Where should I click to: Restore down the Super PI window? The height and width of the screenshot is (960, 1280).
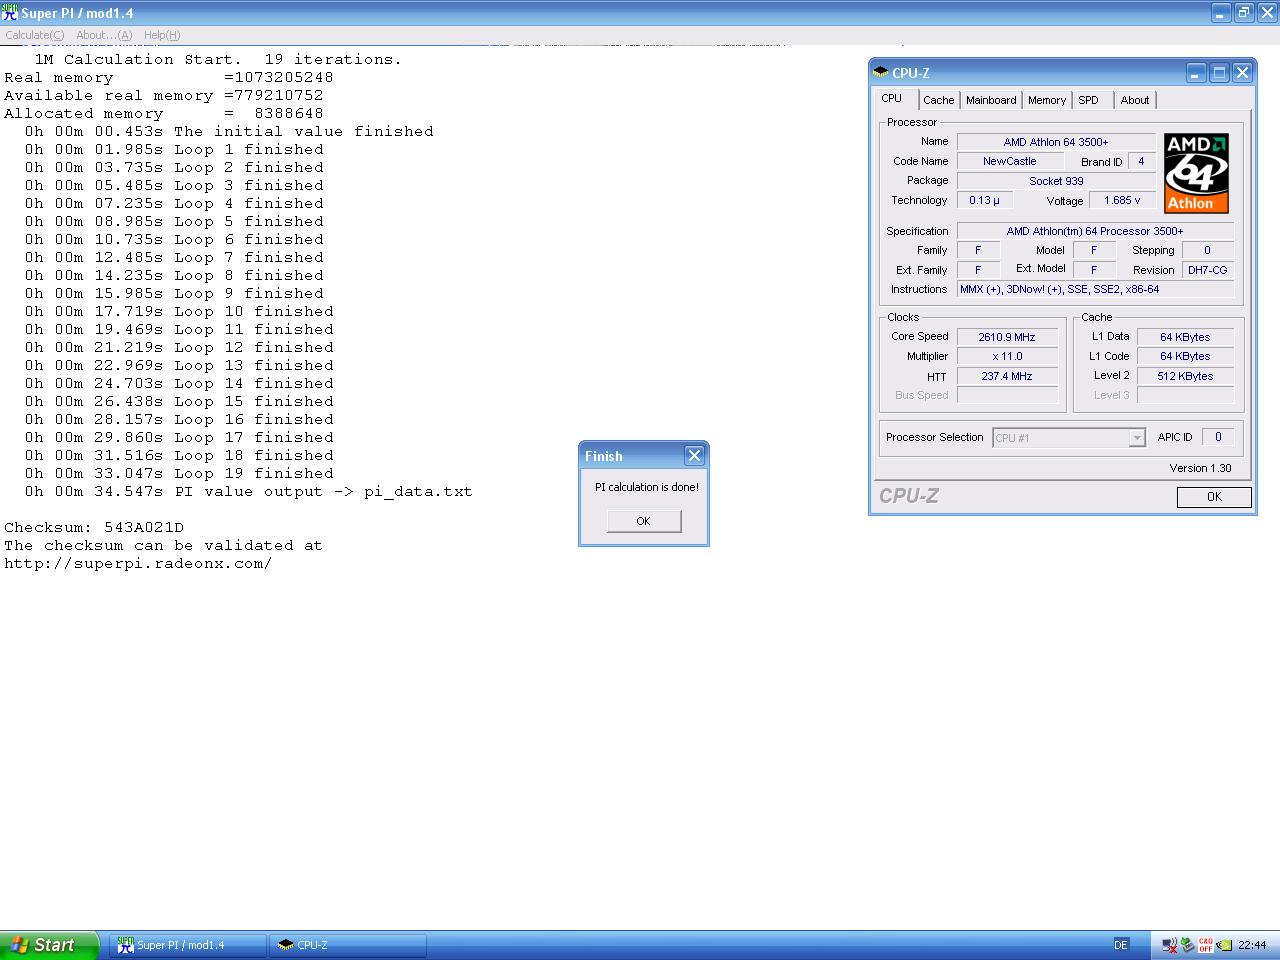point(1243,13)
